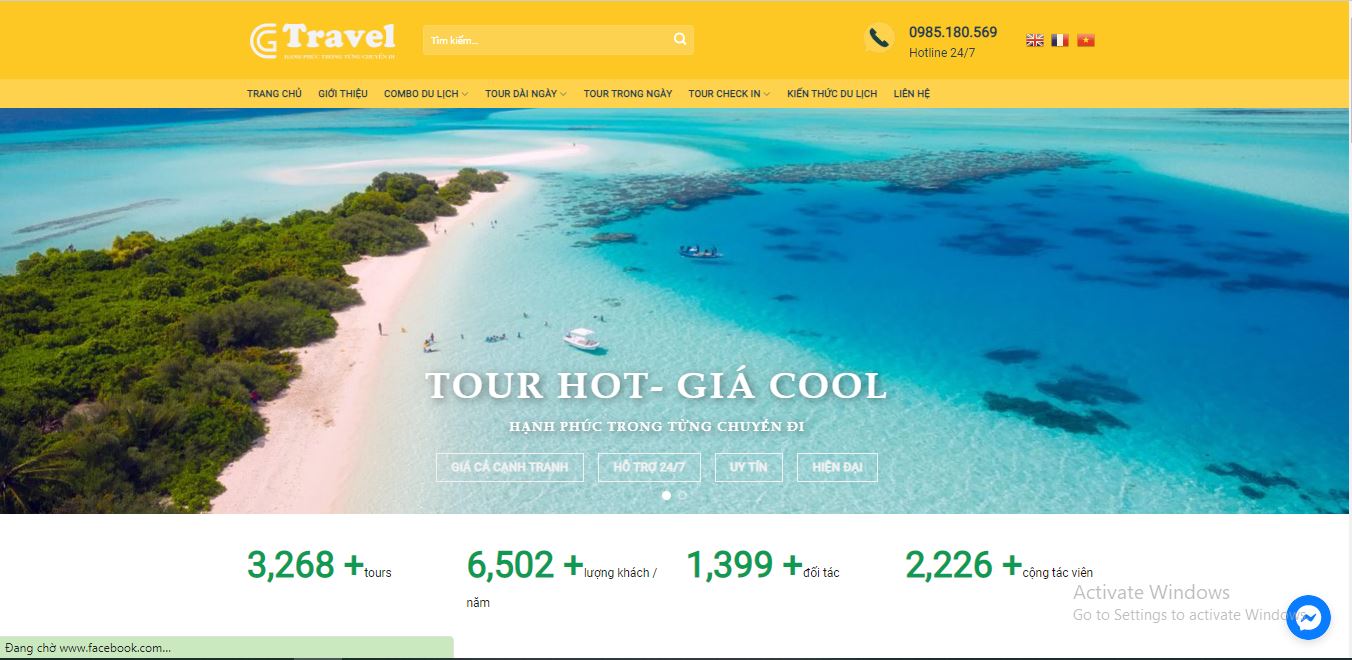Open the Liên Hệ contact link
This screenshot has width=1352, height=660.
912,94
